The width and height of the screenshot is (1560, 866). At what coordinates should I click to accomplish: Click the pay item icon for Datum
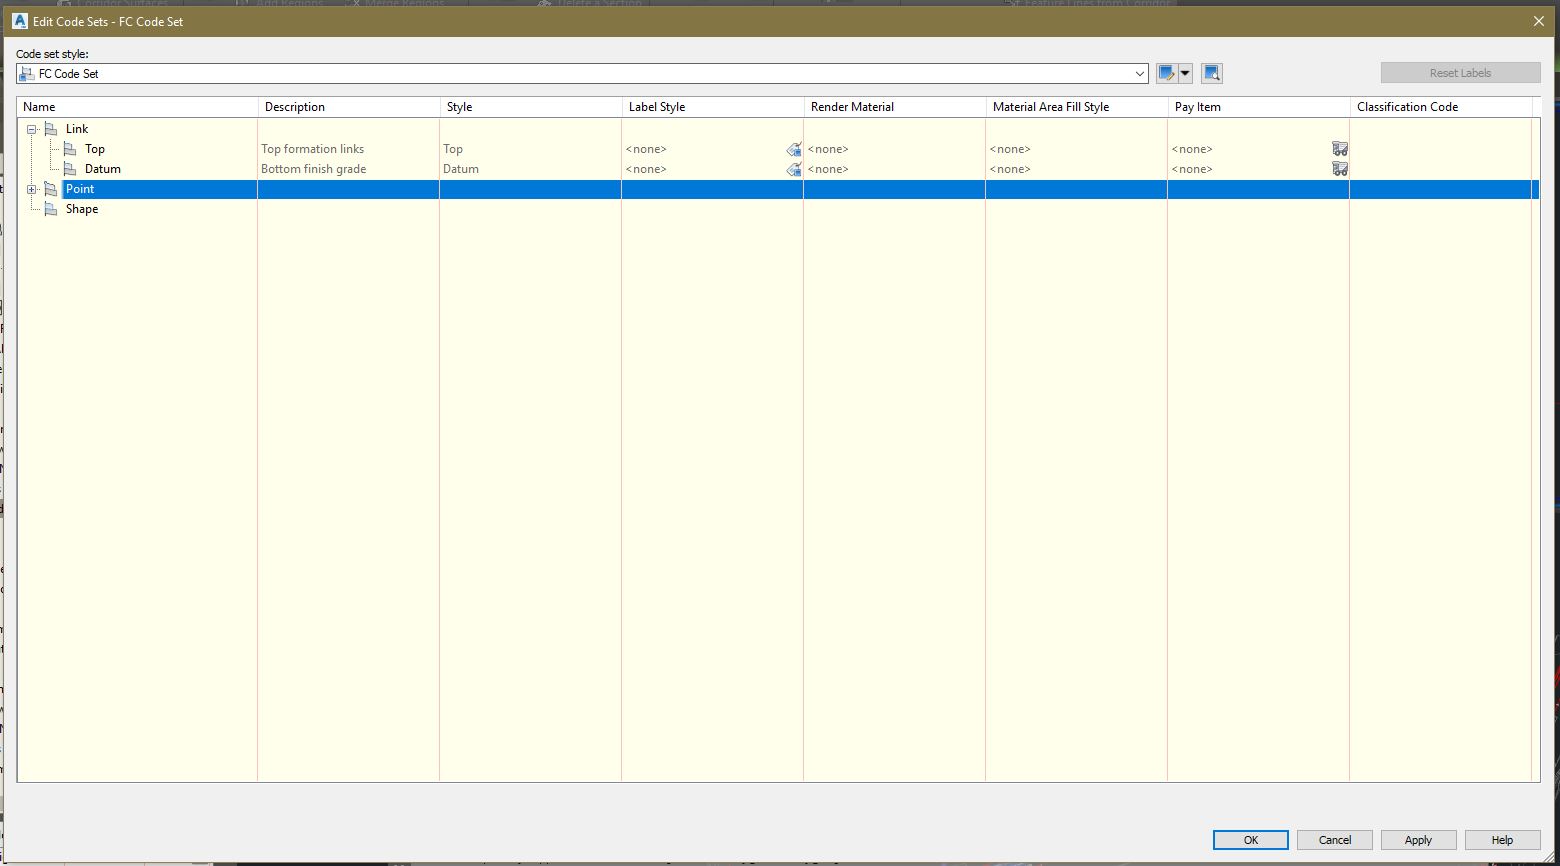click(1340, 169)
